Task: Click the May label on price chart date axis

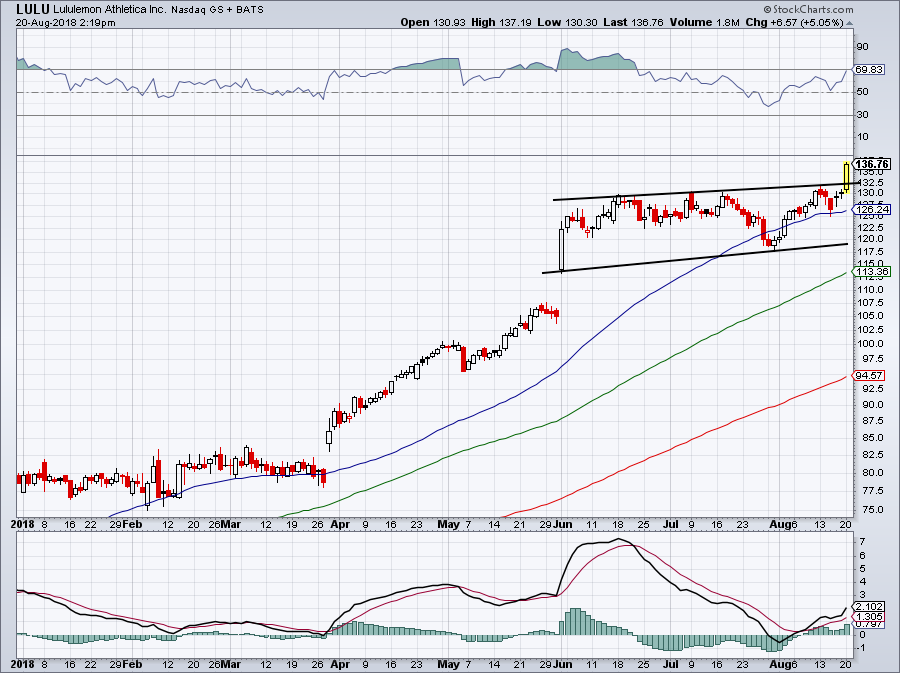Action: pyautogui.click(x=448, y=524)
